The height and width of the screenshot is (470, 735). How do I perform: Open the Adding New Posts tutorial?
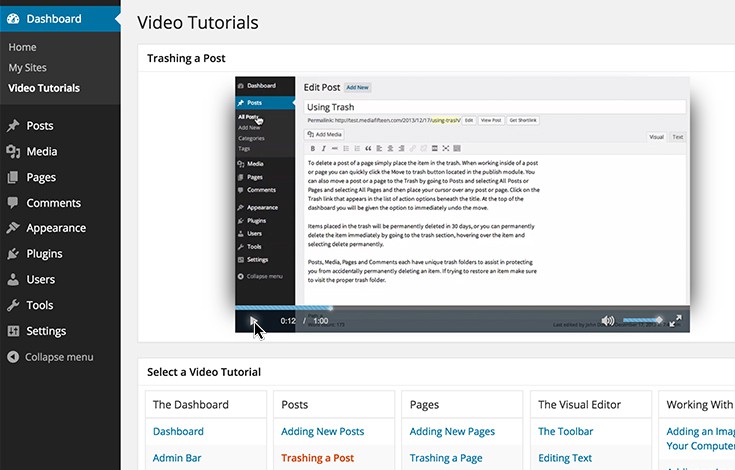click(x=322, y=431)
